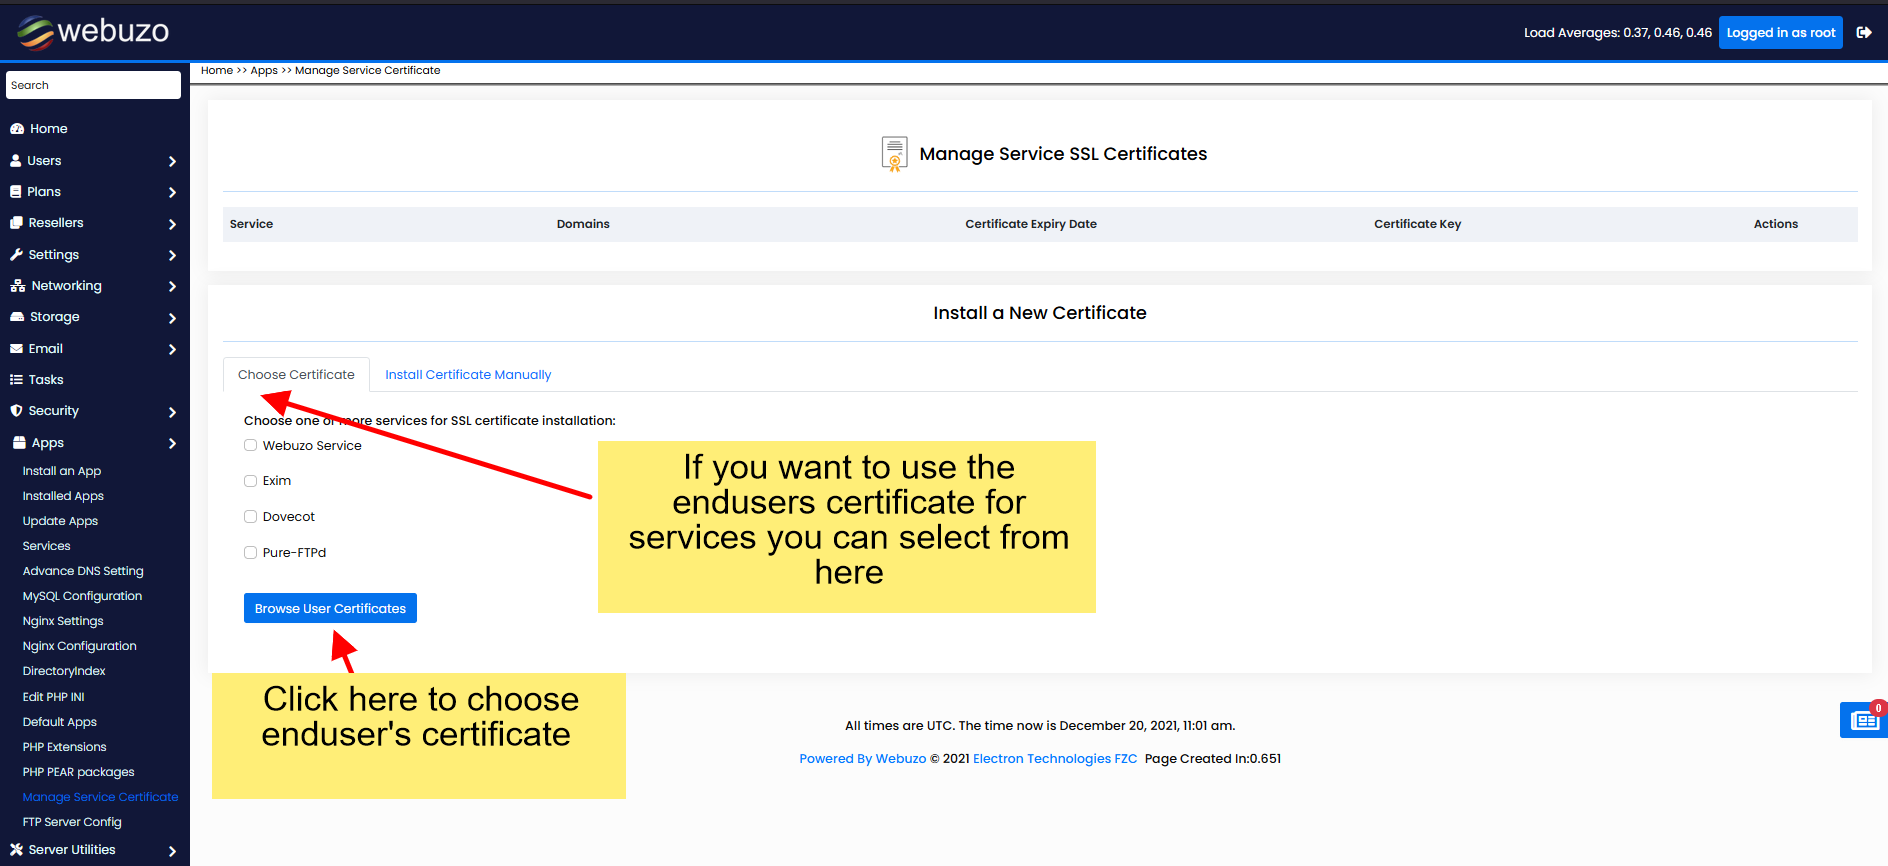
Task: Click the Home dashboard icon in sidebar
Action: click(17, 129)
